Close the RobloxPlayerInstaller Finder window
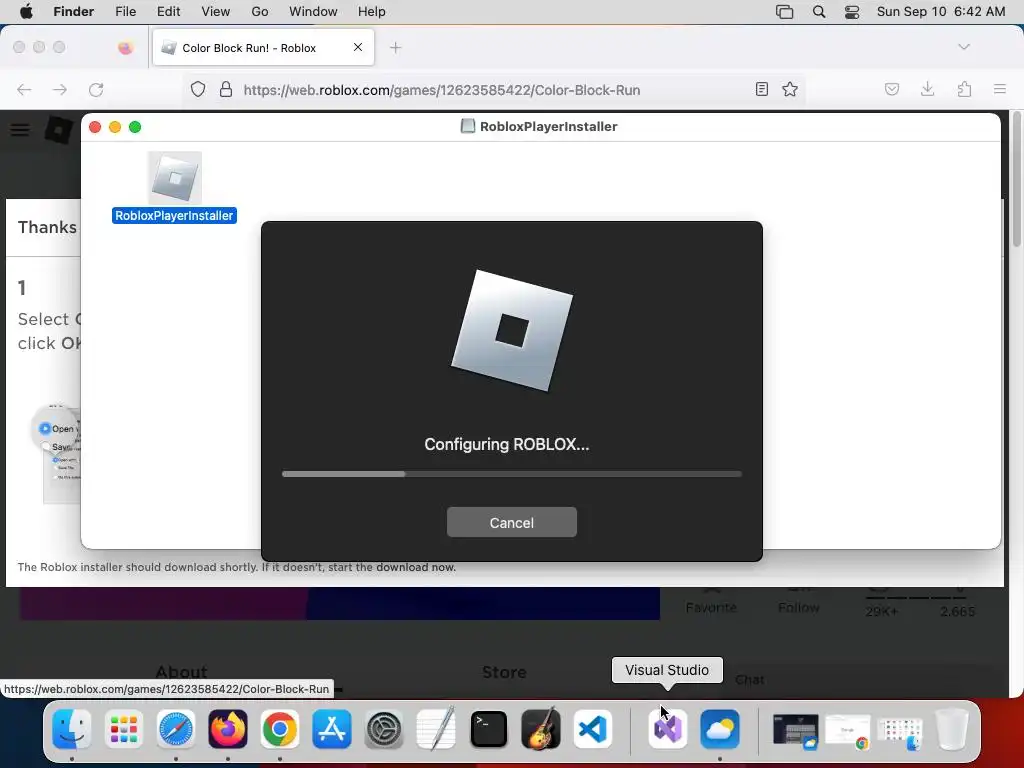The height and width of the screenshot is (768, 1024). tap(95, 127)
